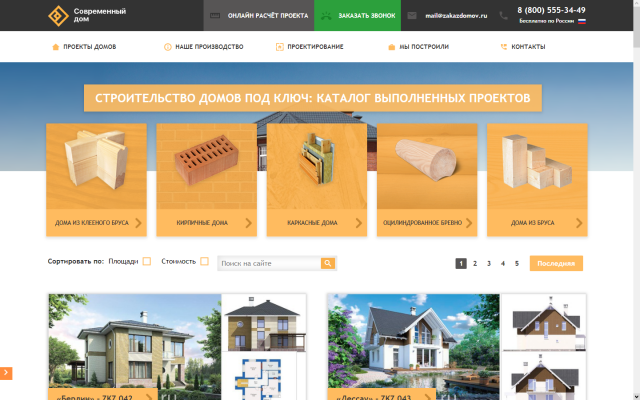The width and height of the screenshot is (640, 400).
Task: Open the Контакты page
Action: coord(528,47)
